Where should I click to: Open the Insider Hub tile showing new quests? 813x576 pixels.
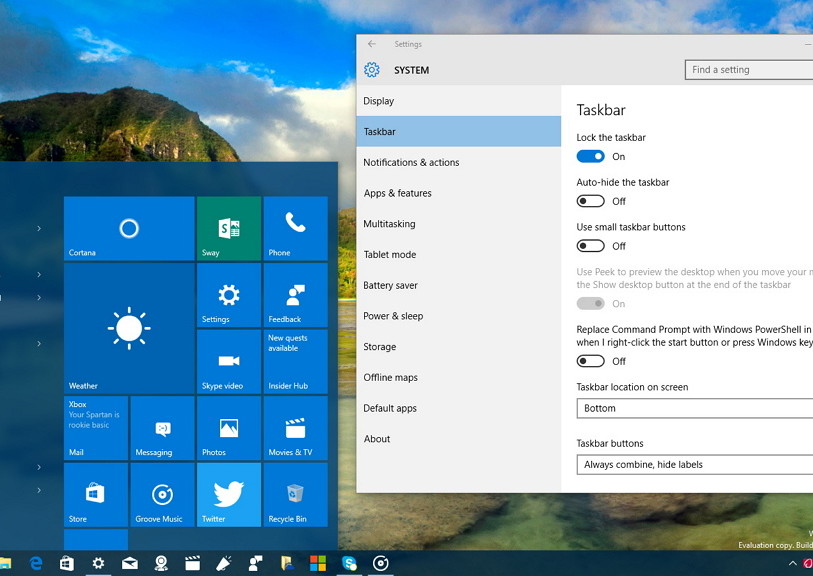tap(295, 361)
